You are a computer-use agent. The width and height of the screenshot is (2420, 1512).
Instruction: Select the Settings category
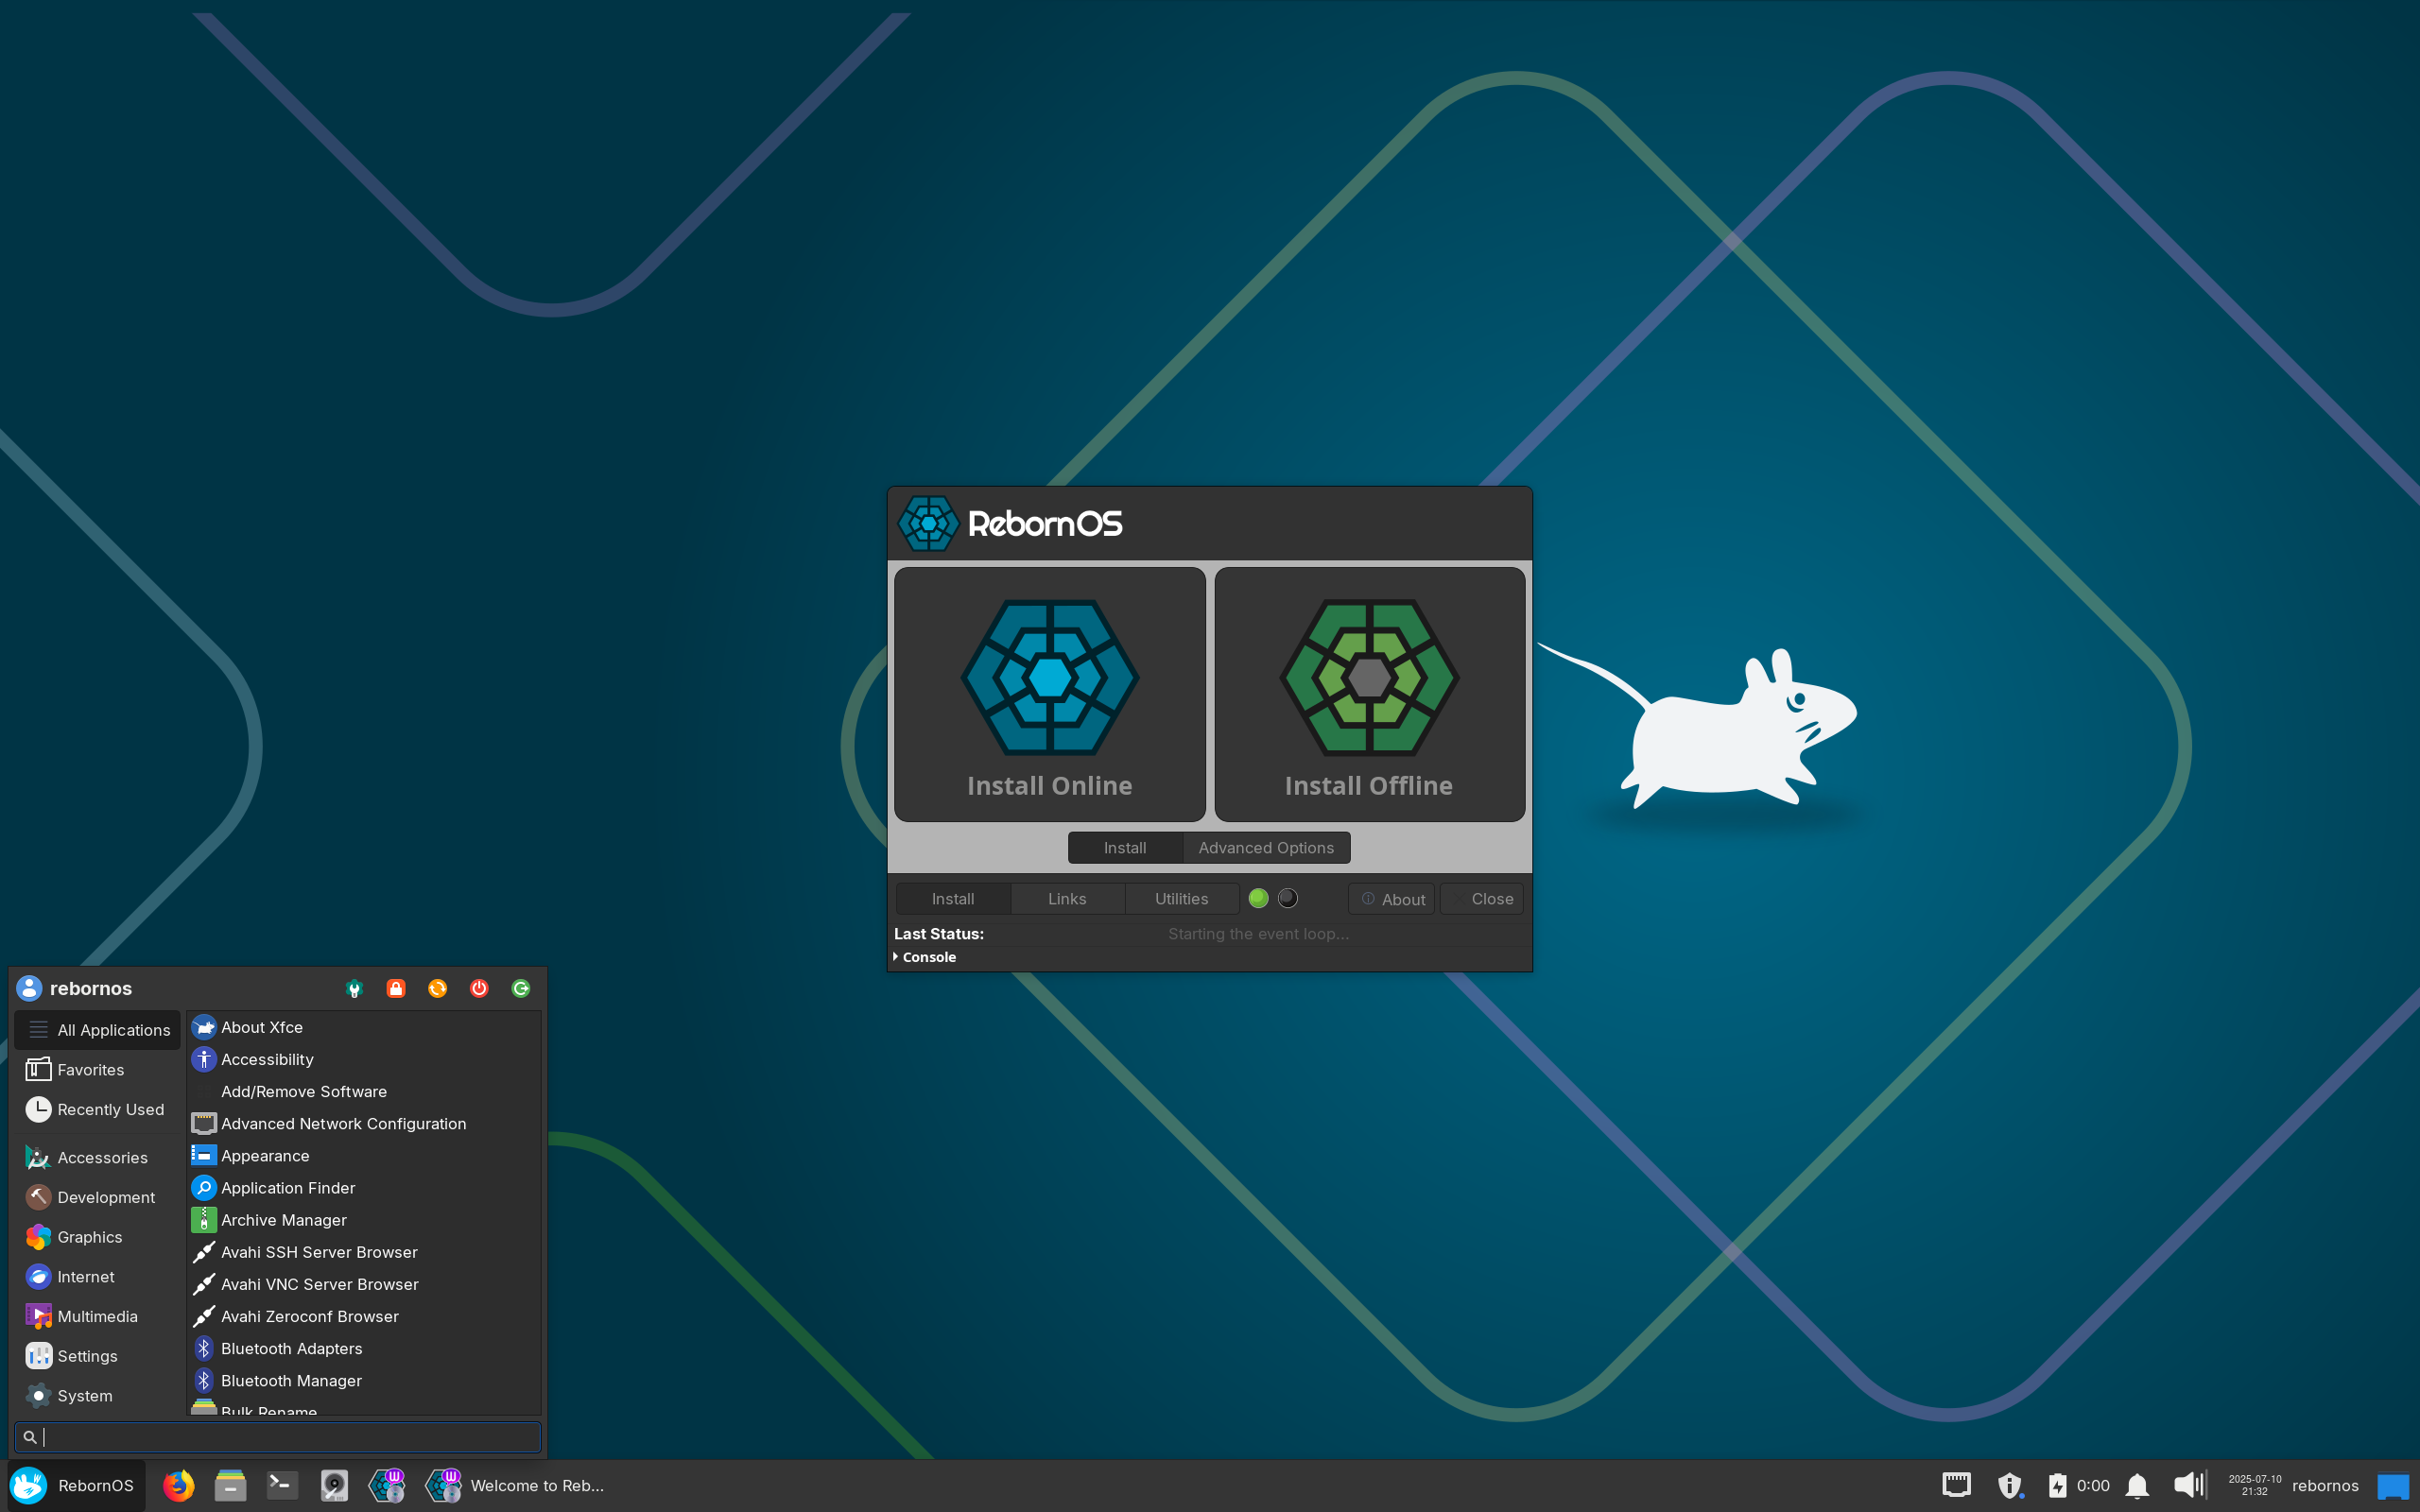97,1356
